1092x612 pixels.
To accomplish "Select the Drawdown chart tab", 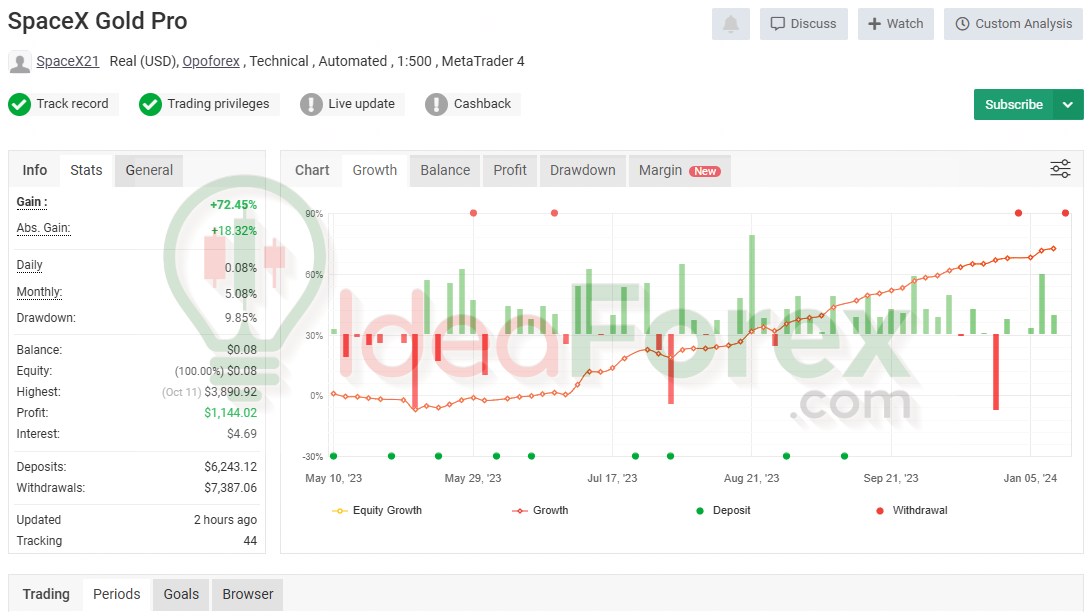I will (x=583, y=171).
